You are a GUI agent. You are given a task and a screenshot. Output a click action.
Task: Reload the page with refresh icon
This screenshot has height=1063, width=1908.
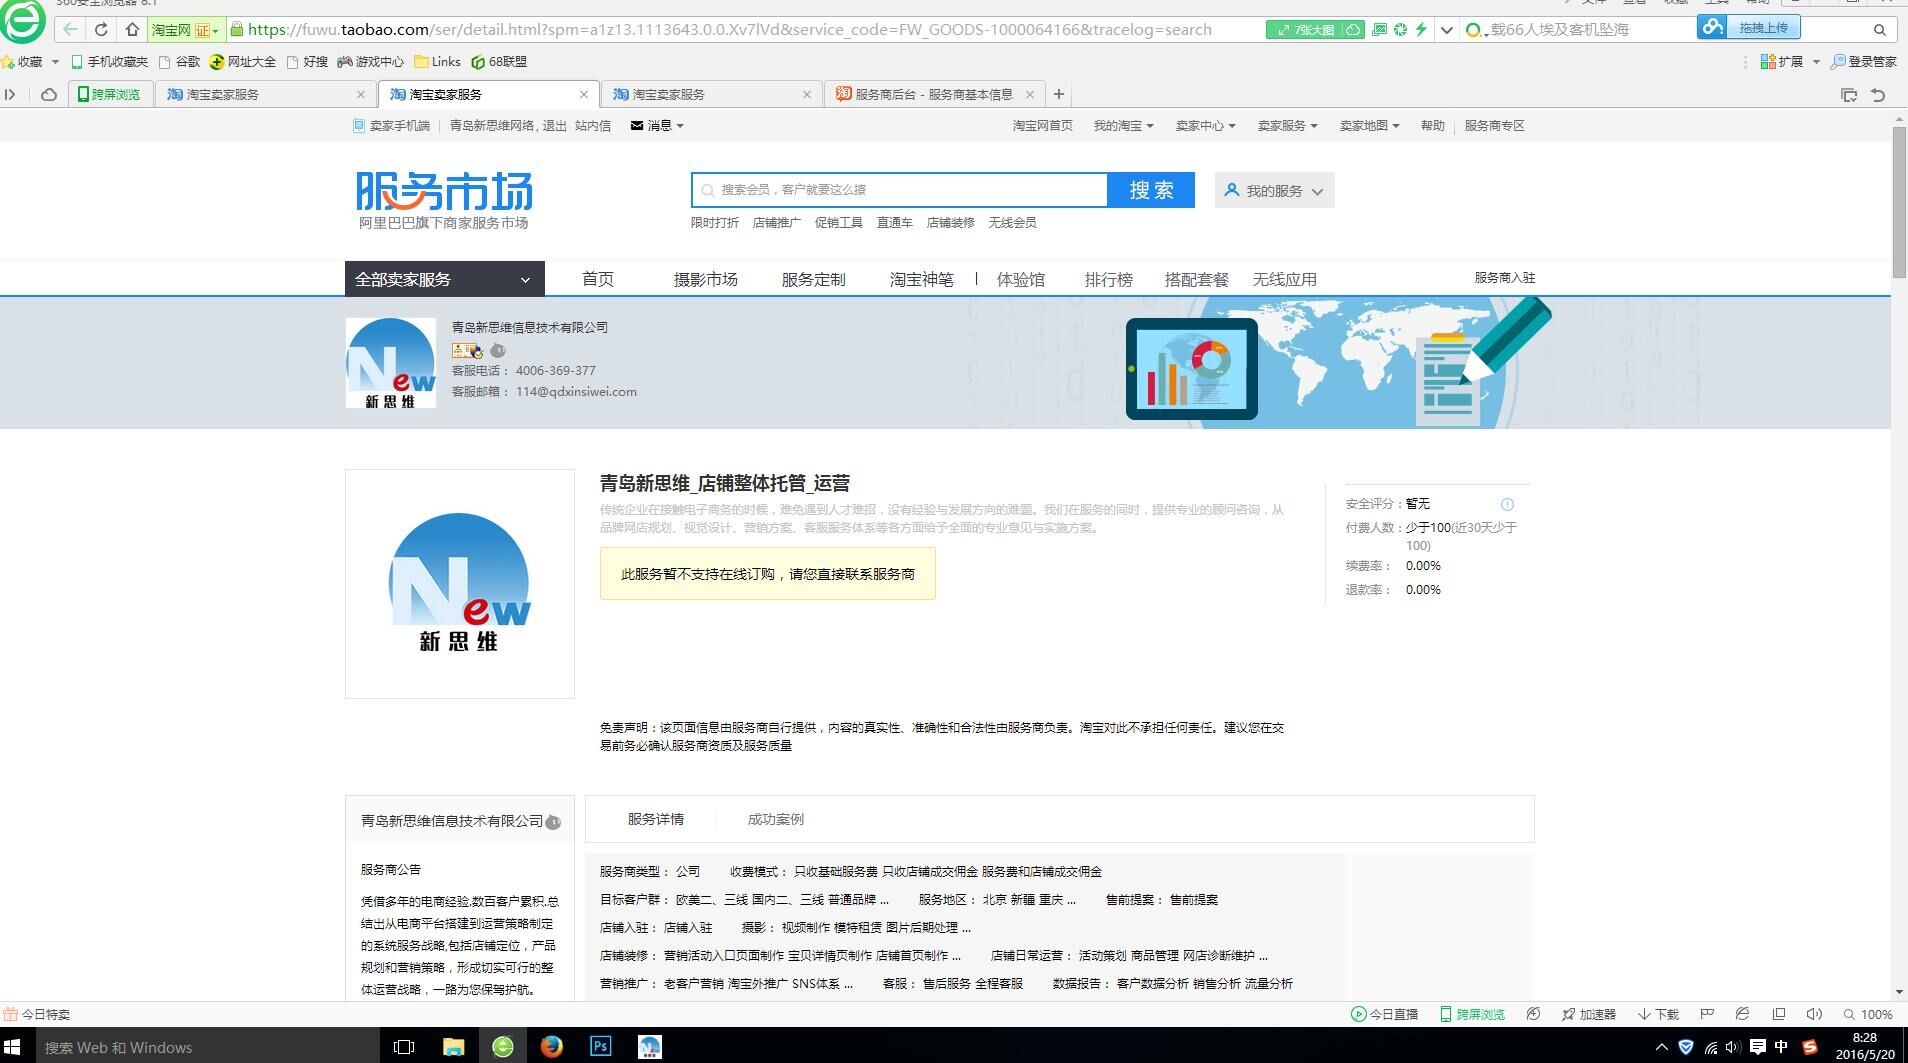[101, 29]
